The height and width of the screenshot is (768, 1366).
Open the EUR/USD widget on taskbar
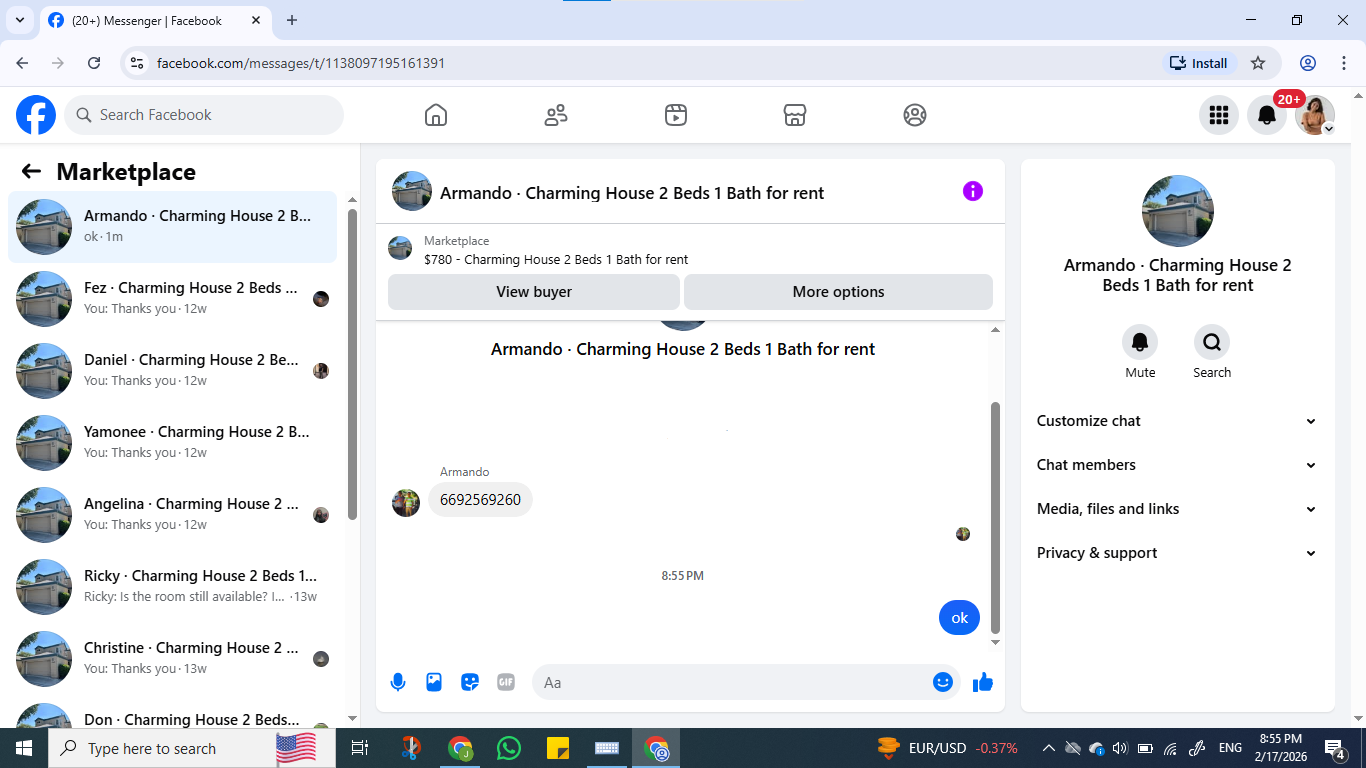point(947,748)
